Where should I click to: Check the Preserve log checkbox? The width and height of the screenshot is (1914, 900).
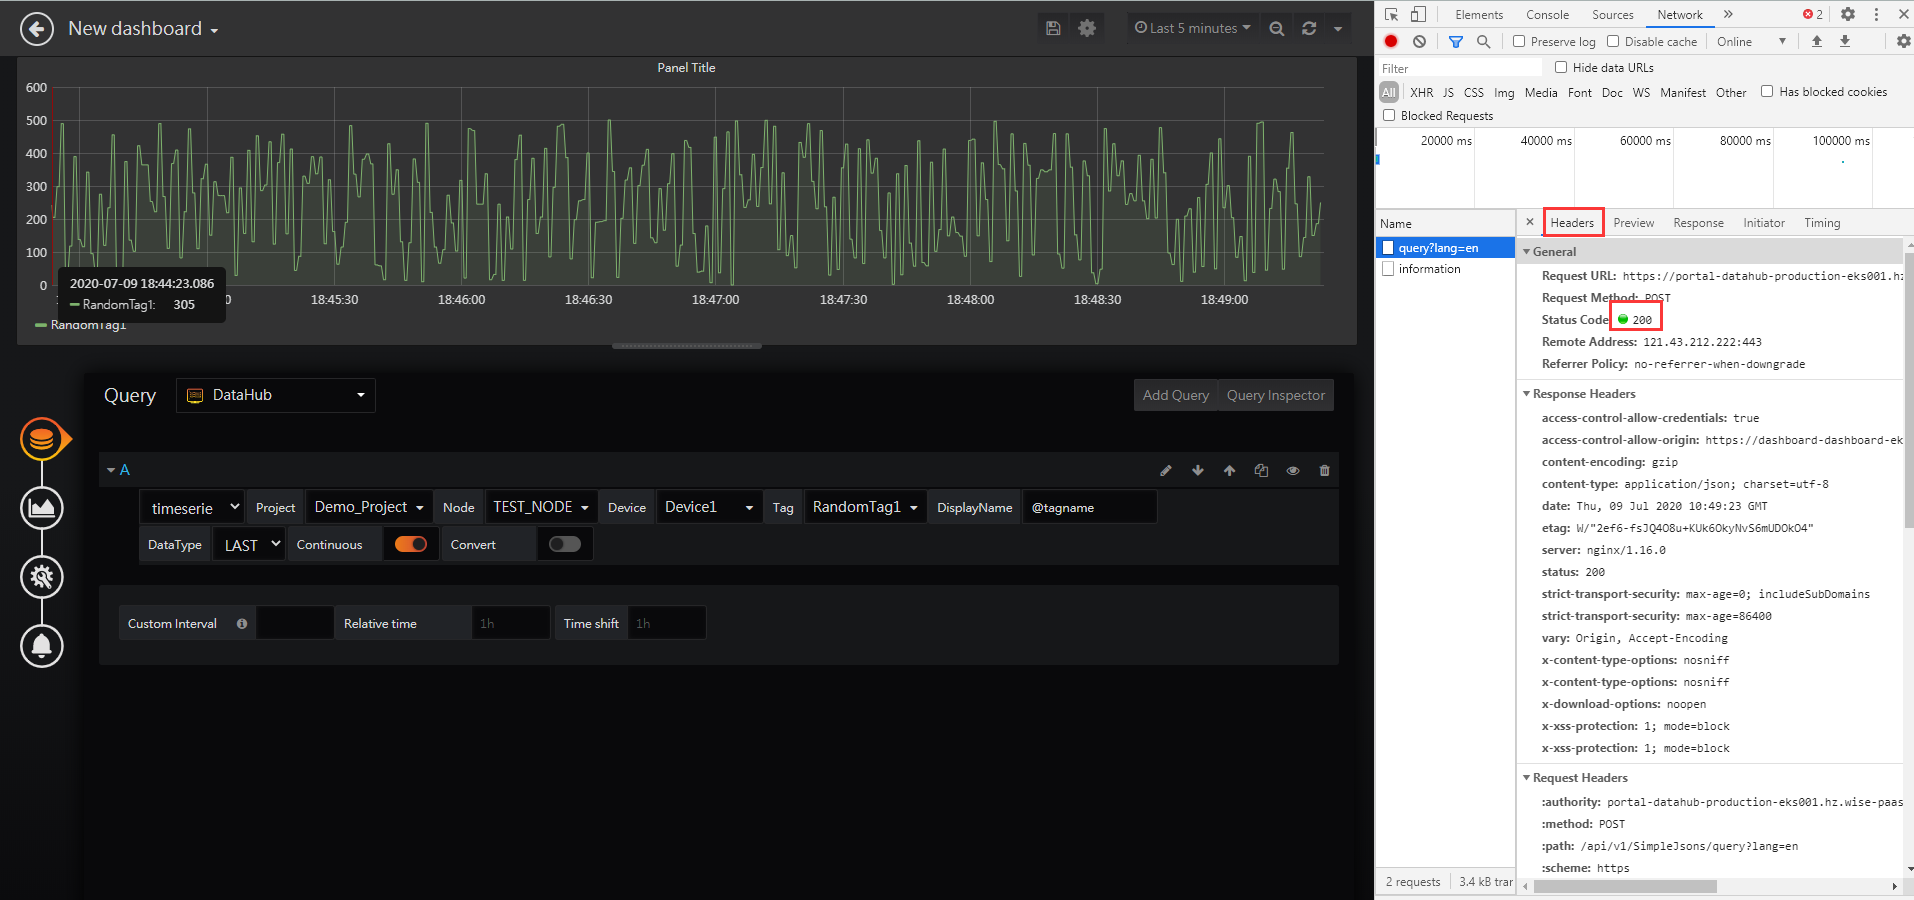tap(1519, 41)
